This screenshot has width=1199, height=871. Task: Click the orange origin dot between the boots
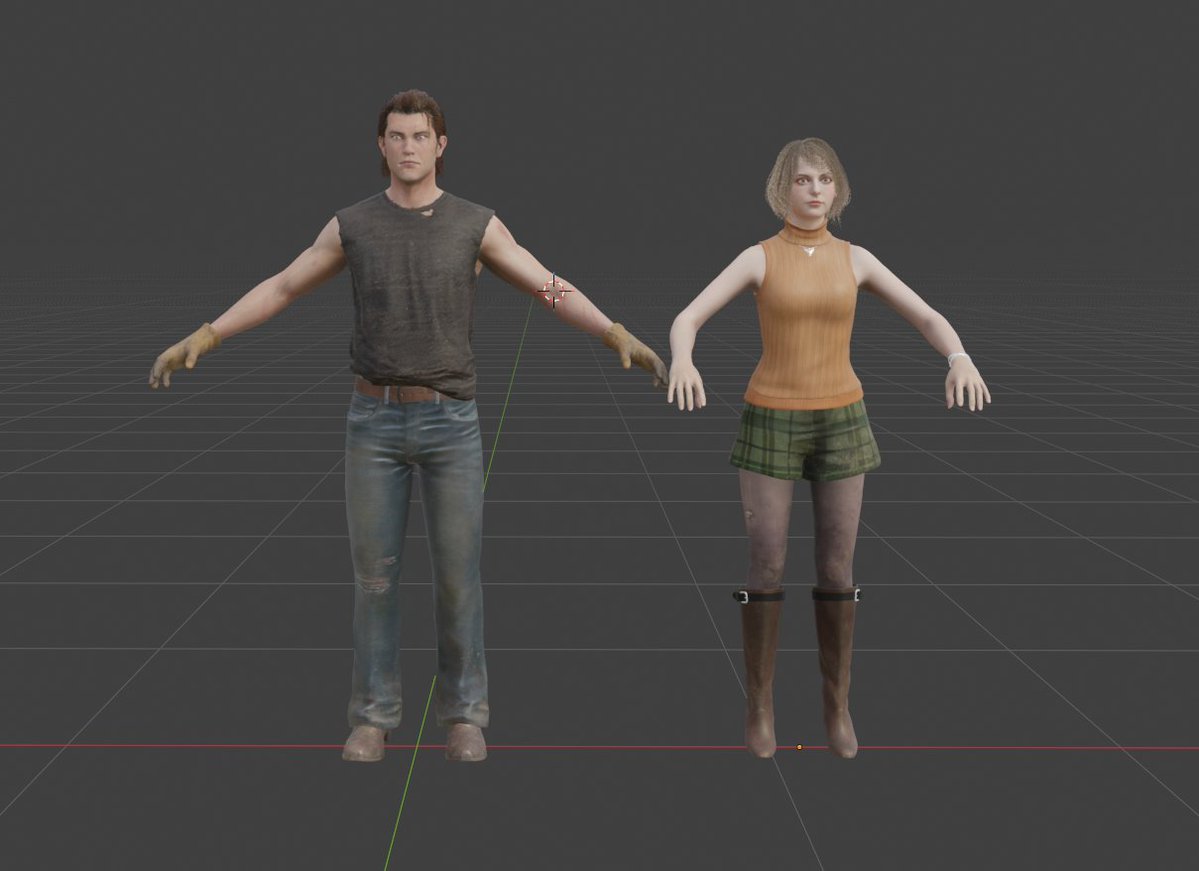[800, 747]
